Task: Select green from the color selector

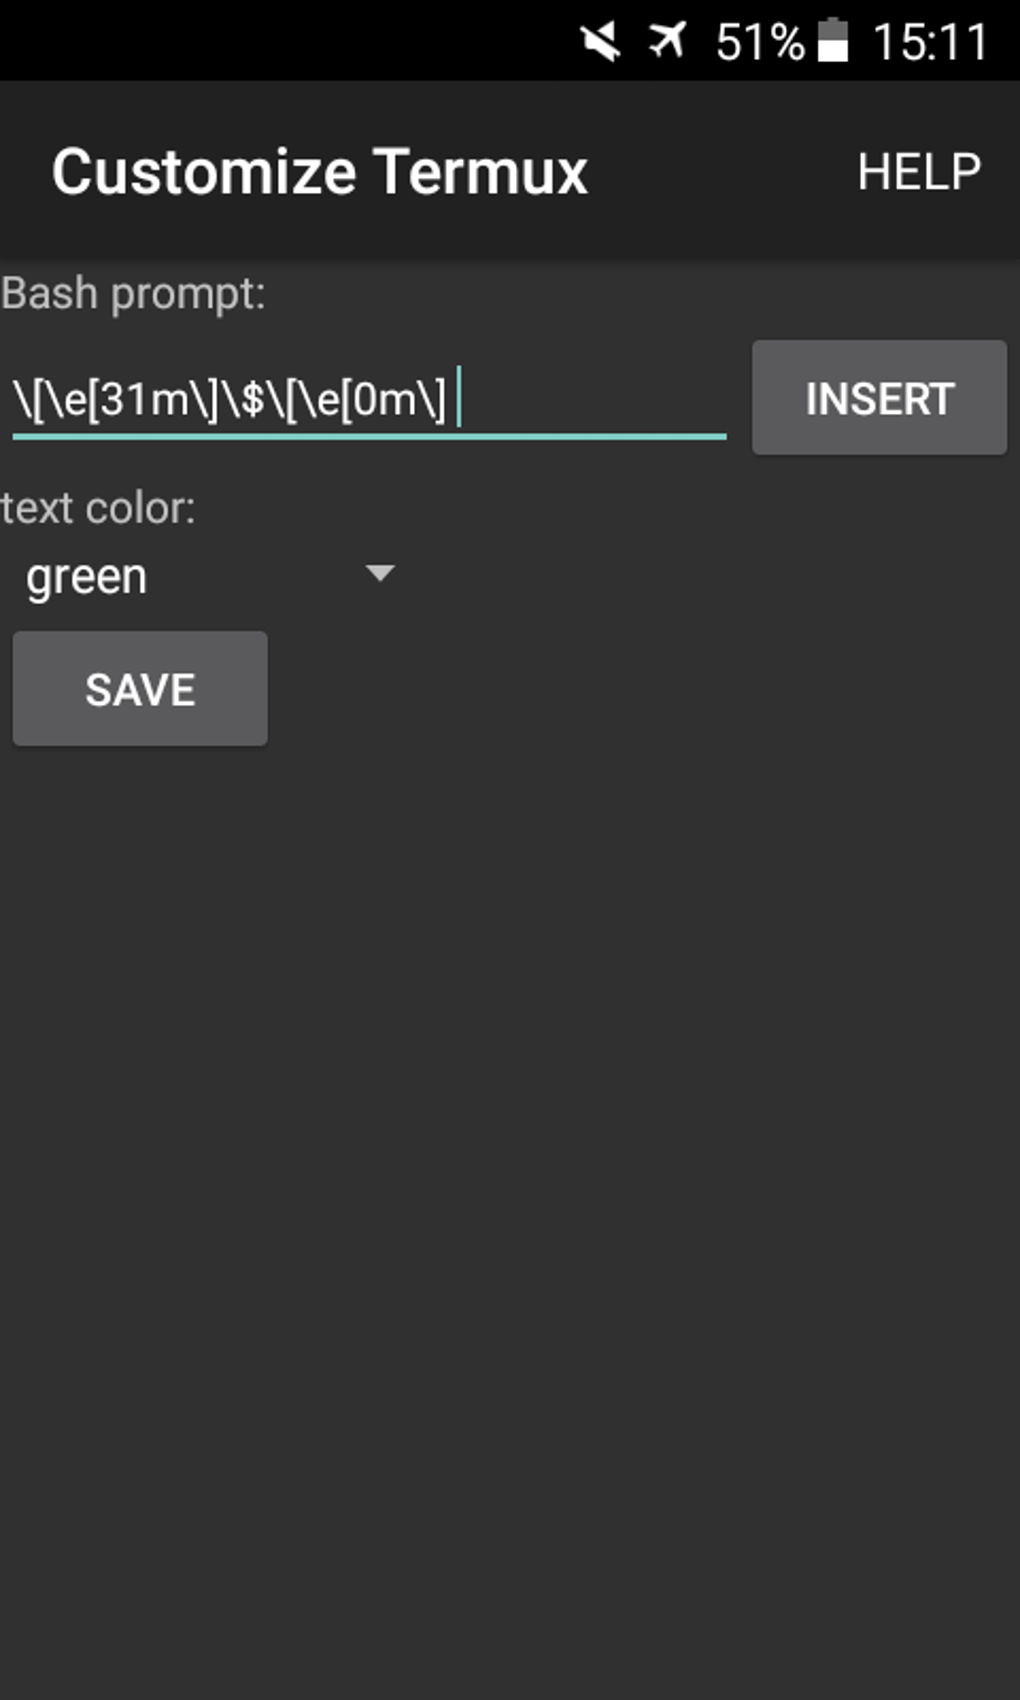Action: (88, 575)
